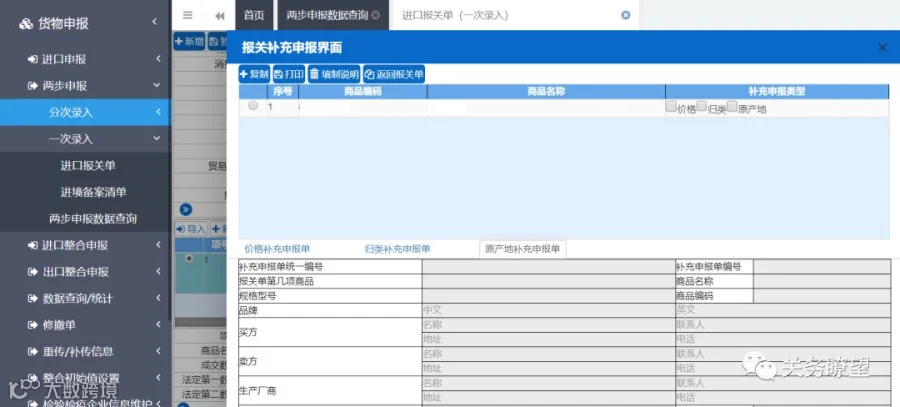
Task: Enable the 价格 checkbox
Action: [671, 106]
